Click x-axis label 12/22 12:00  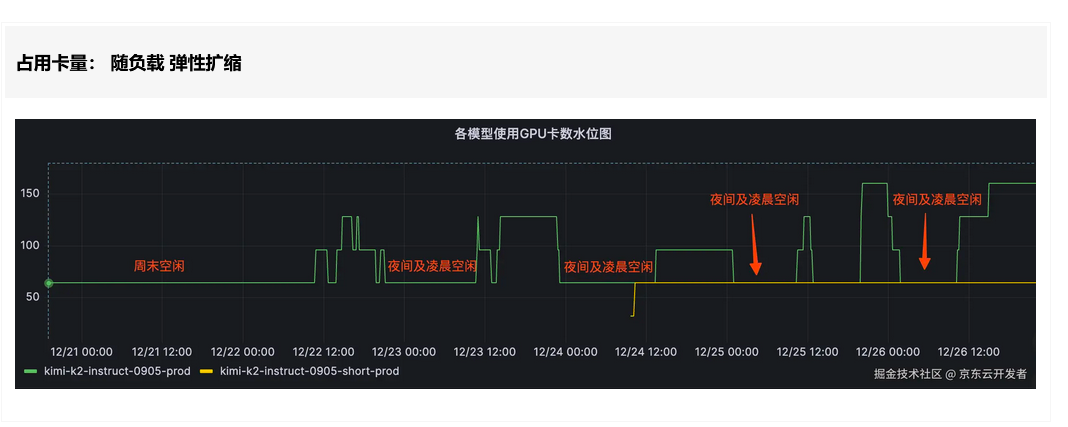[324, 352]
